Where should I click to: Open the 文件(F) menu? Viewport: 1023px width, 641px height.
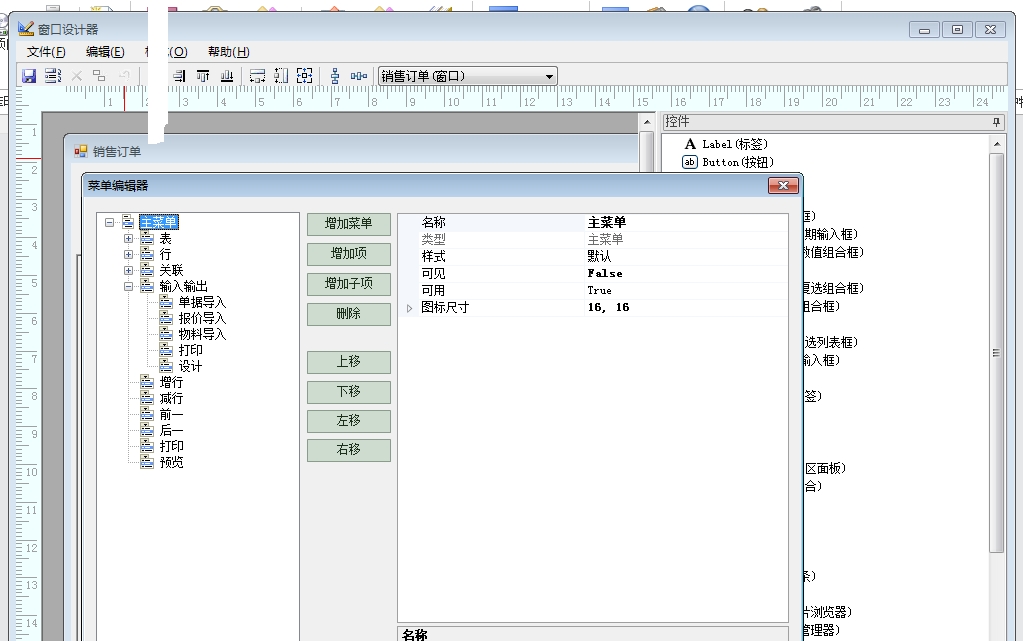[x=46, y=52]
